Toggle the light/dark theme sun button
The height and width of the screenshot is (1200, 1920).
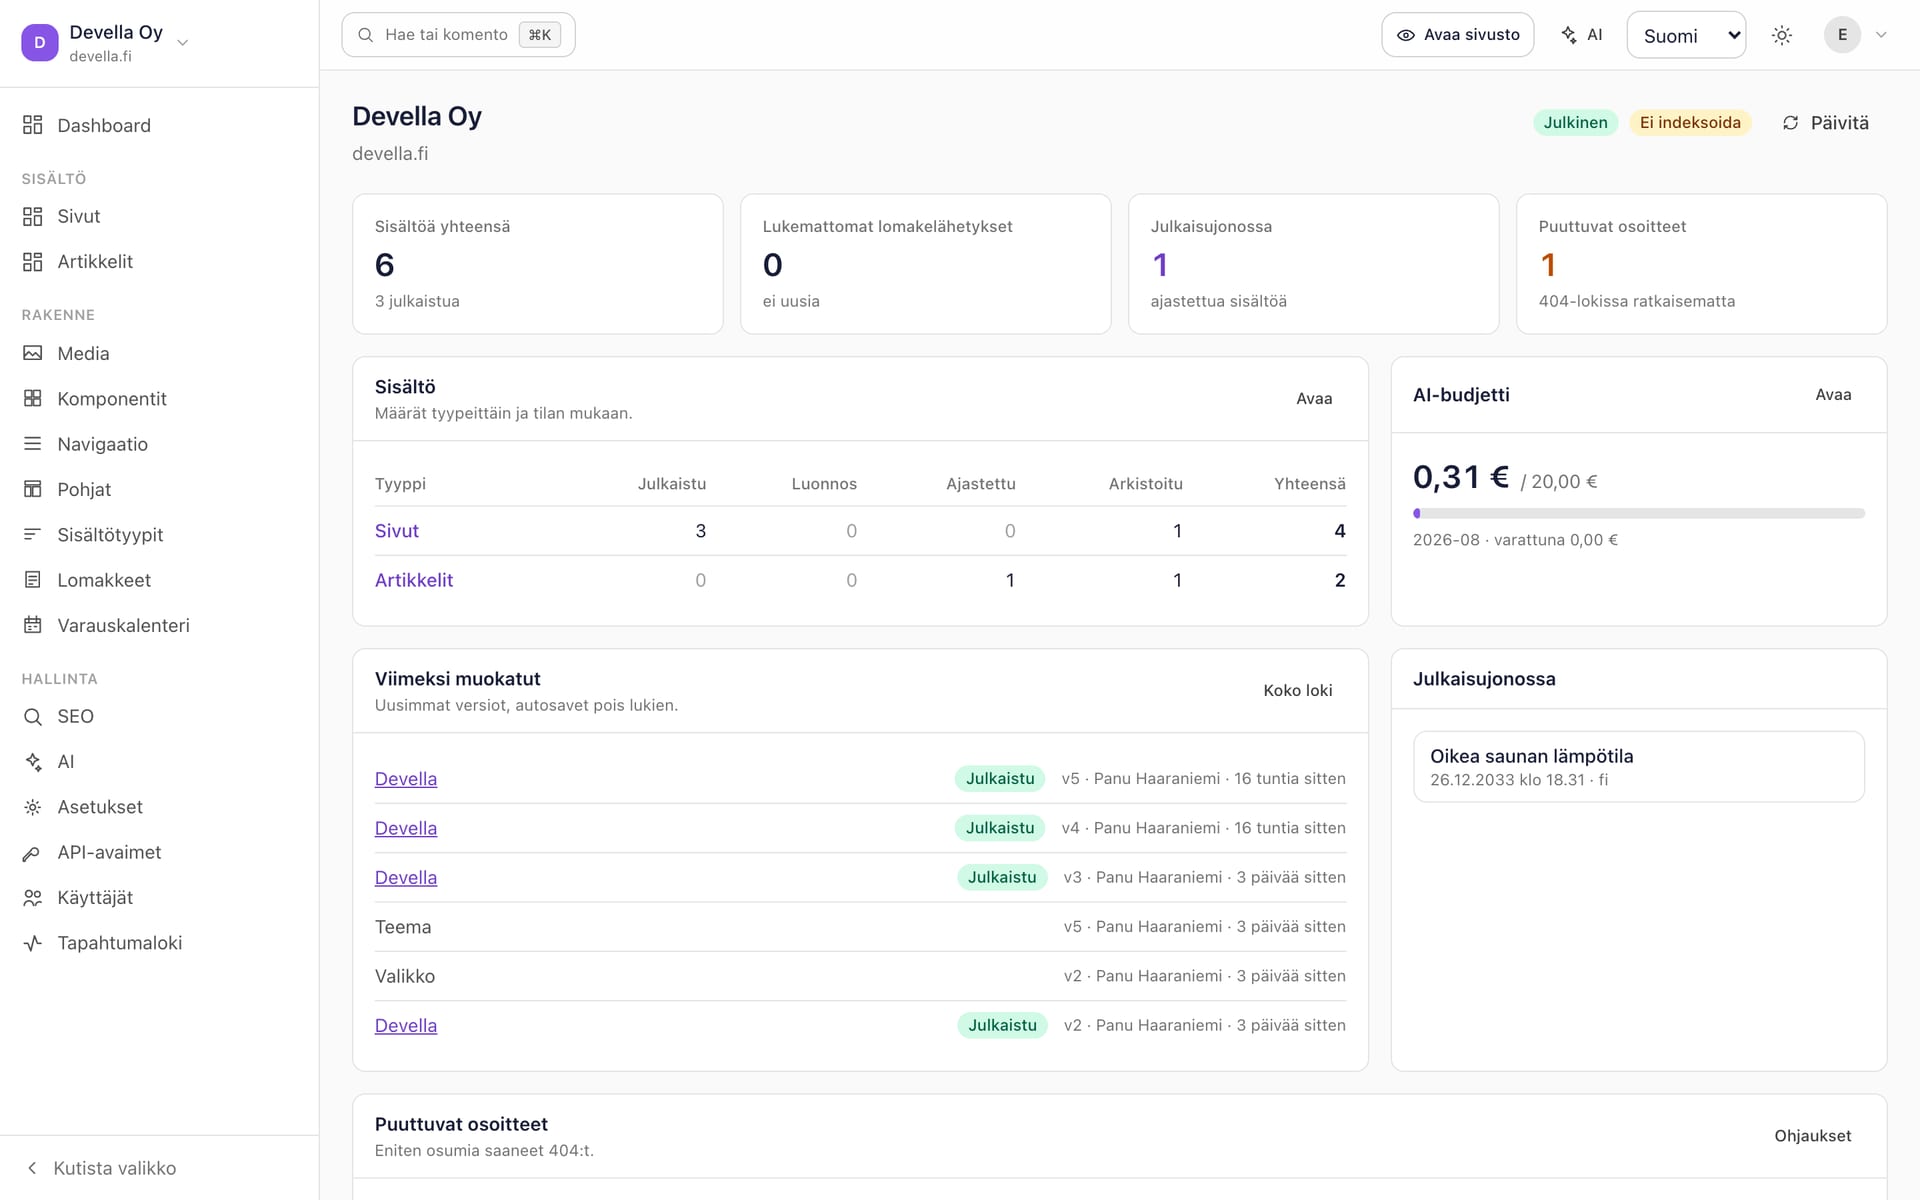(x=1782, y=35)
